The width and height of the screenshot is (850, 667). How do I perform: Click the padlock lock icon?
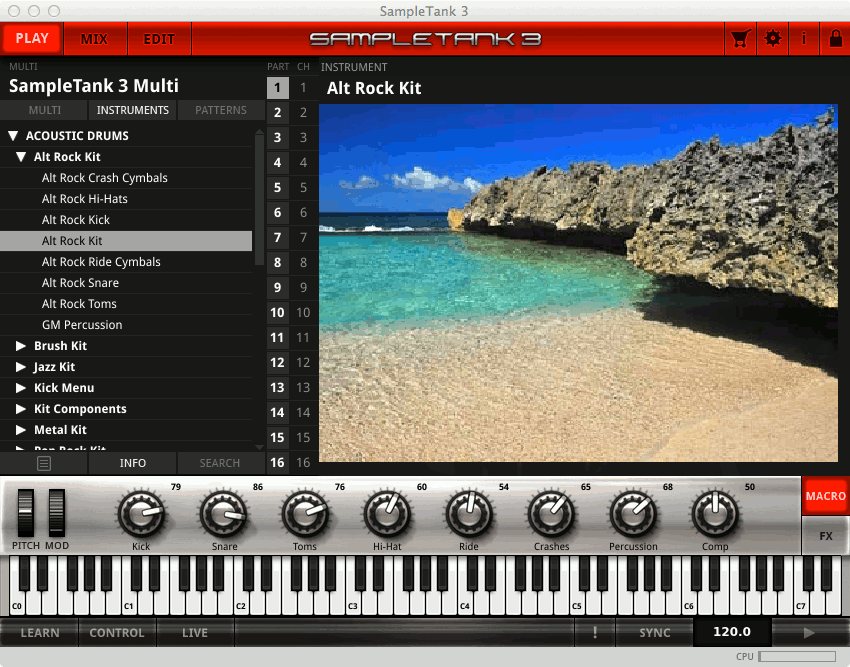[x=835, y=39]
